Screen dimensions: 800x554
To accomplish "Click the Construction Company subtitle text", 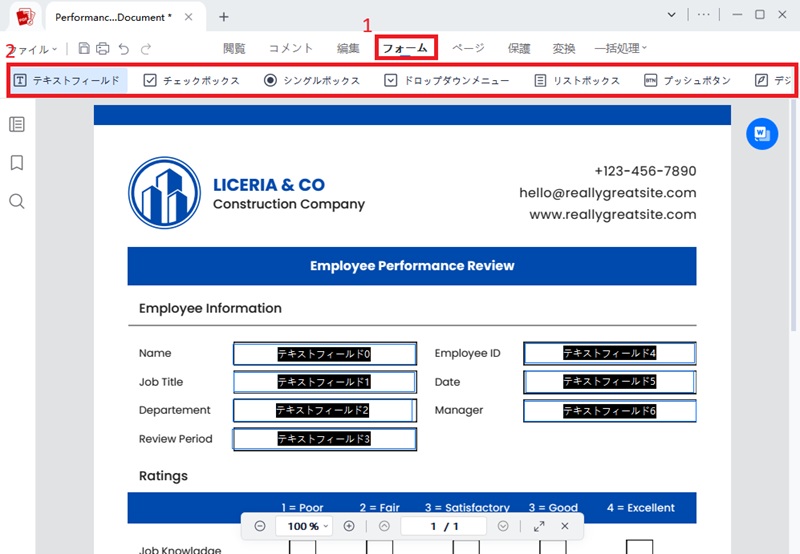I will coord(289,204).
